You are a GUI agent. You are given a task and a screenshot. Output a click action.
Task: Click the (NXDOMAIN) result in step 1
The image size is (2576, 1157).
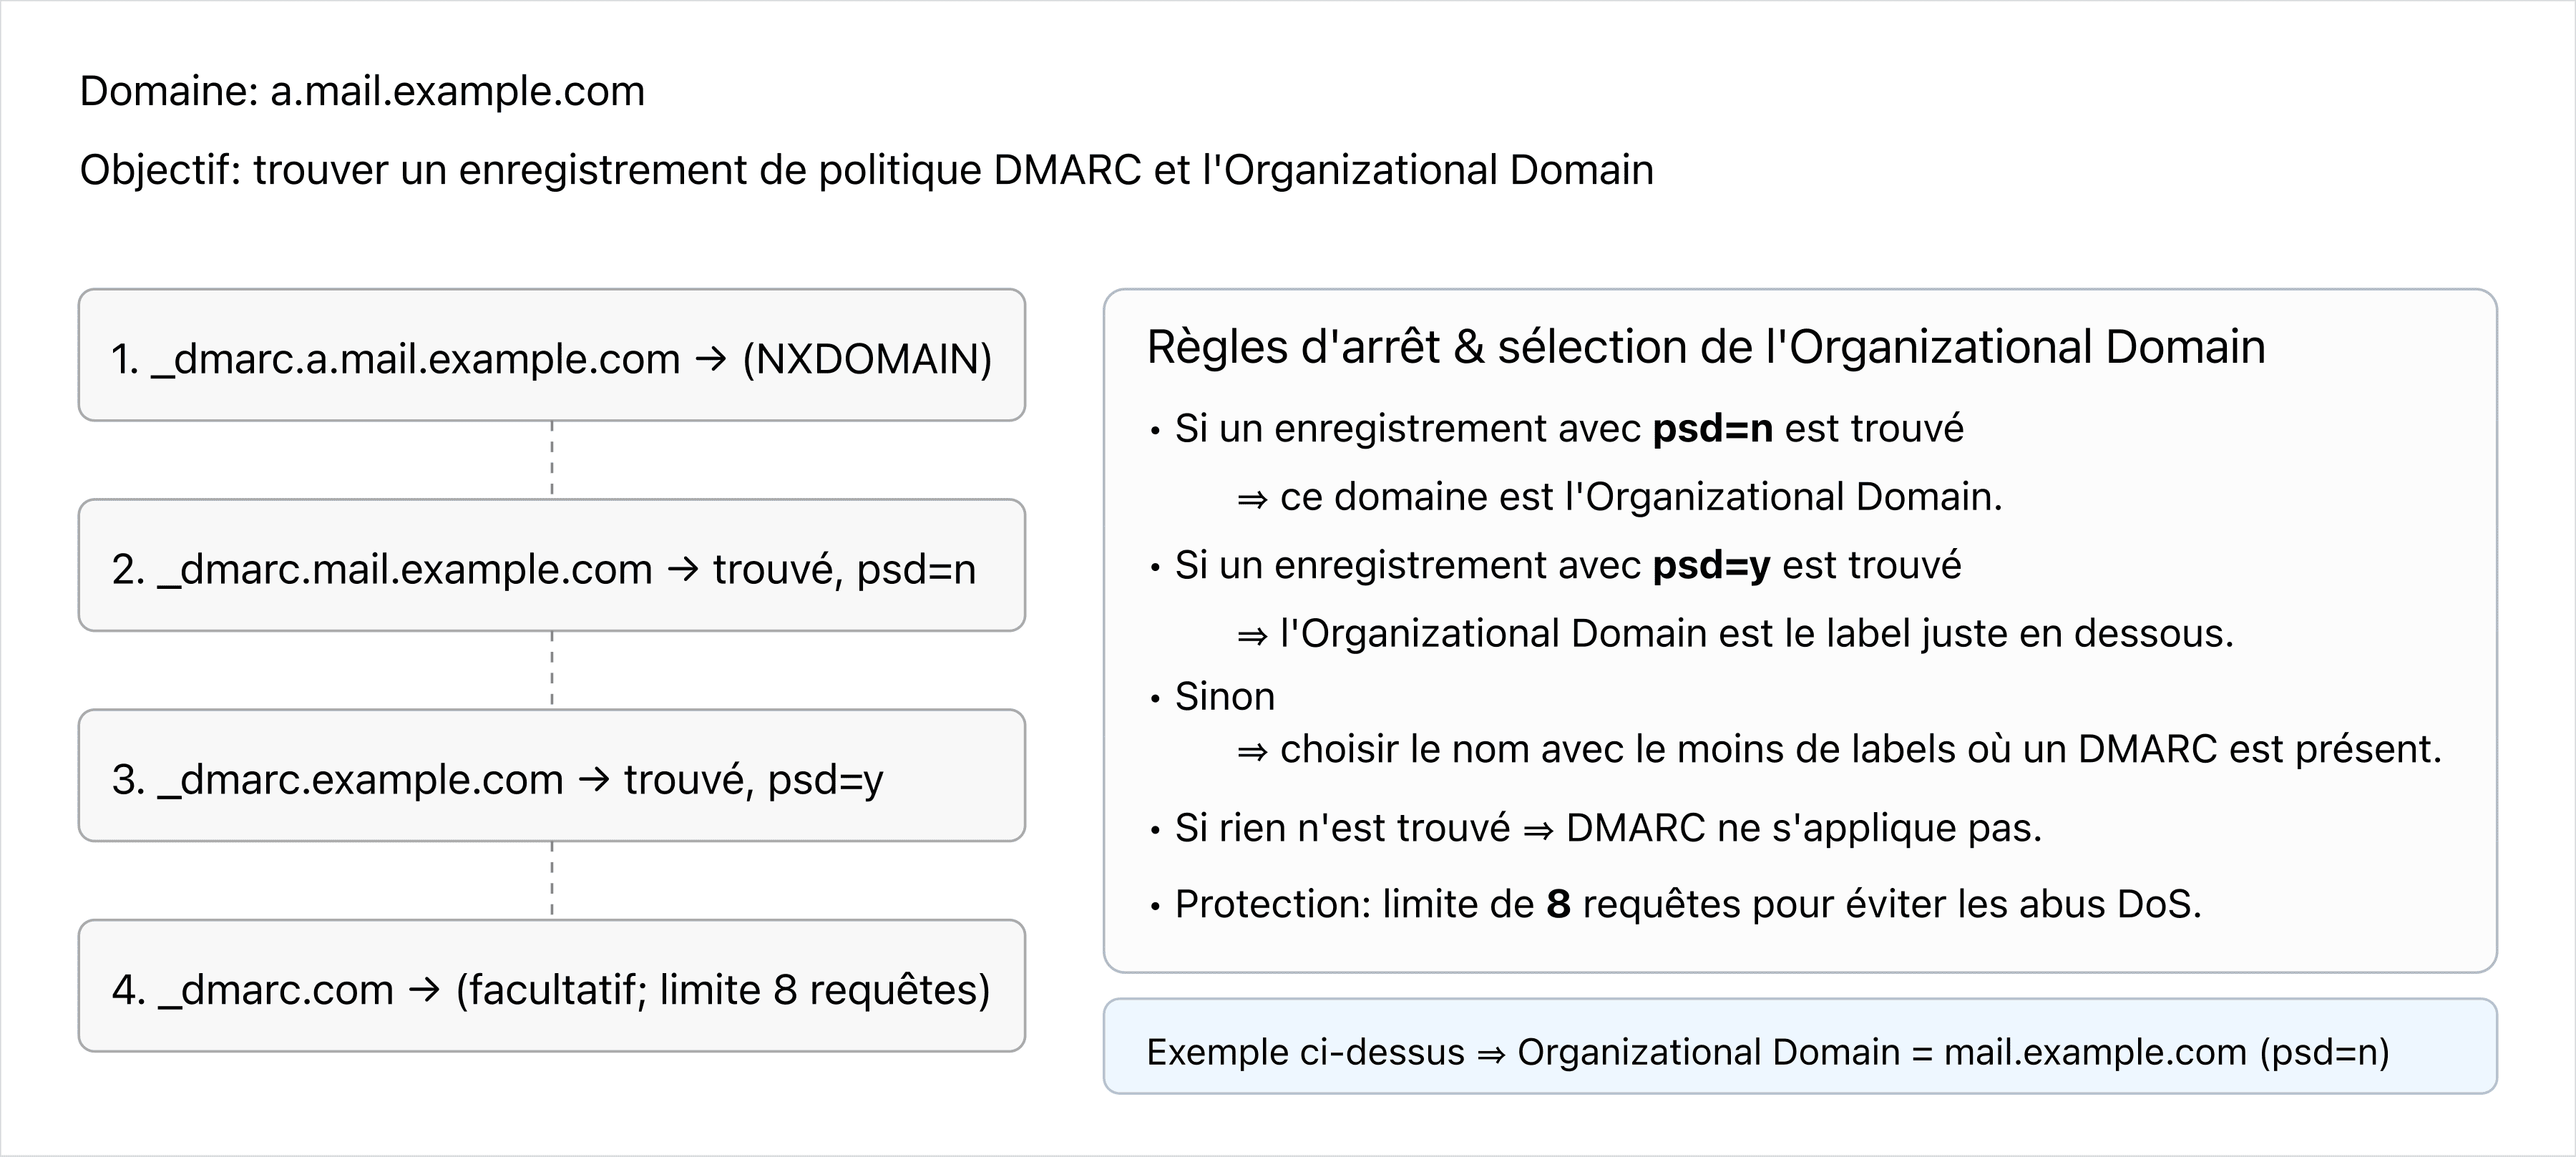(x=867, y=358)
